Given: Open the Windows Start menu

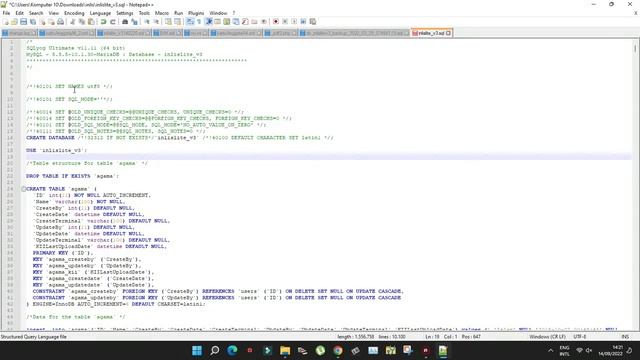Looking at the screenshot, I should [x=197, y=350].
